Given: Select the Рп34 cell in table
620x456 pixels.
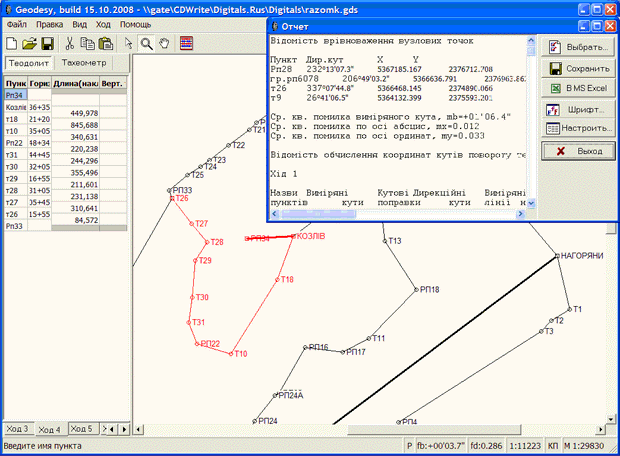Looking at the screenshot, I should 16,95.
